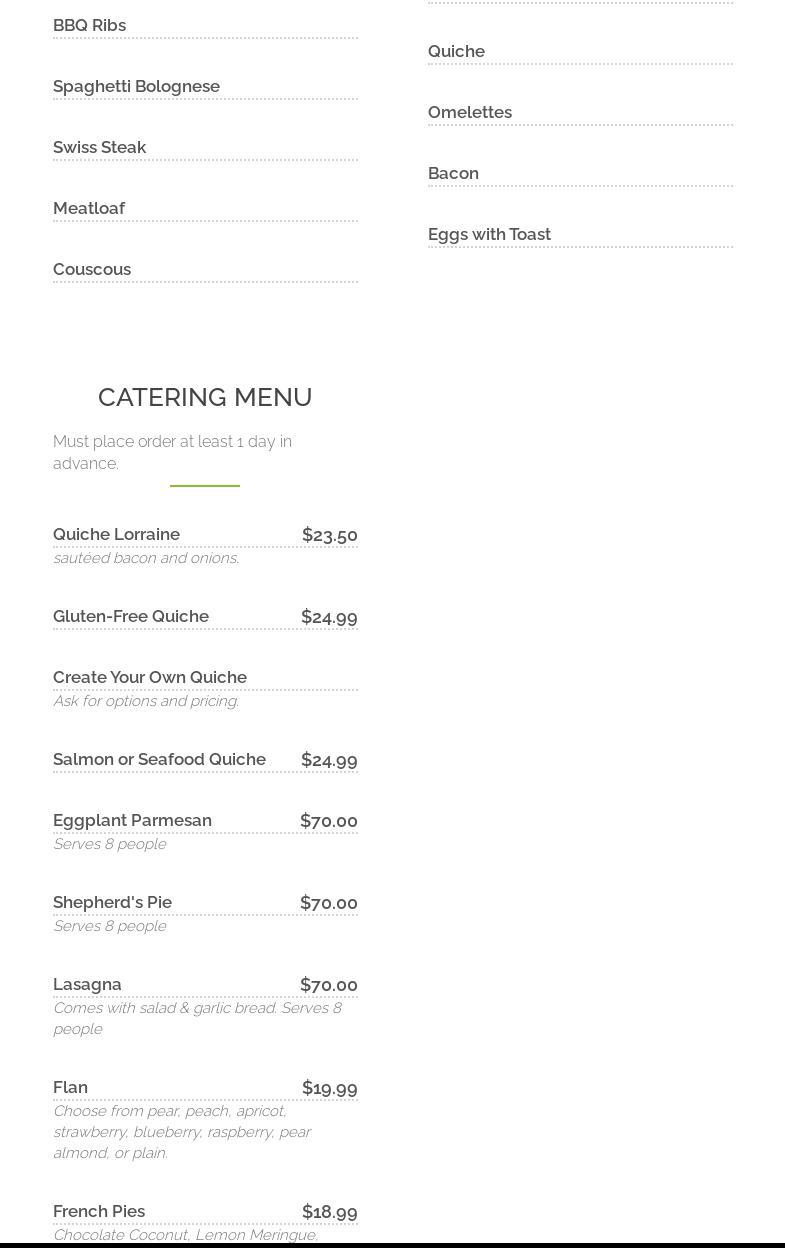Click the French Pies item name
785x1248 pixels.
(x=99, y=1211)
